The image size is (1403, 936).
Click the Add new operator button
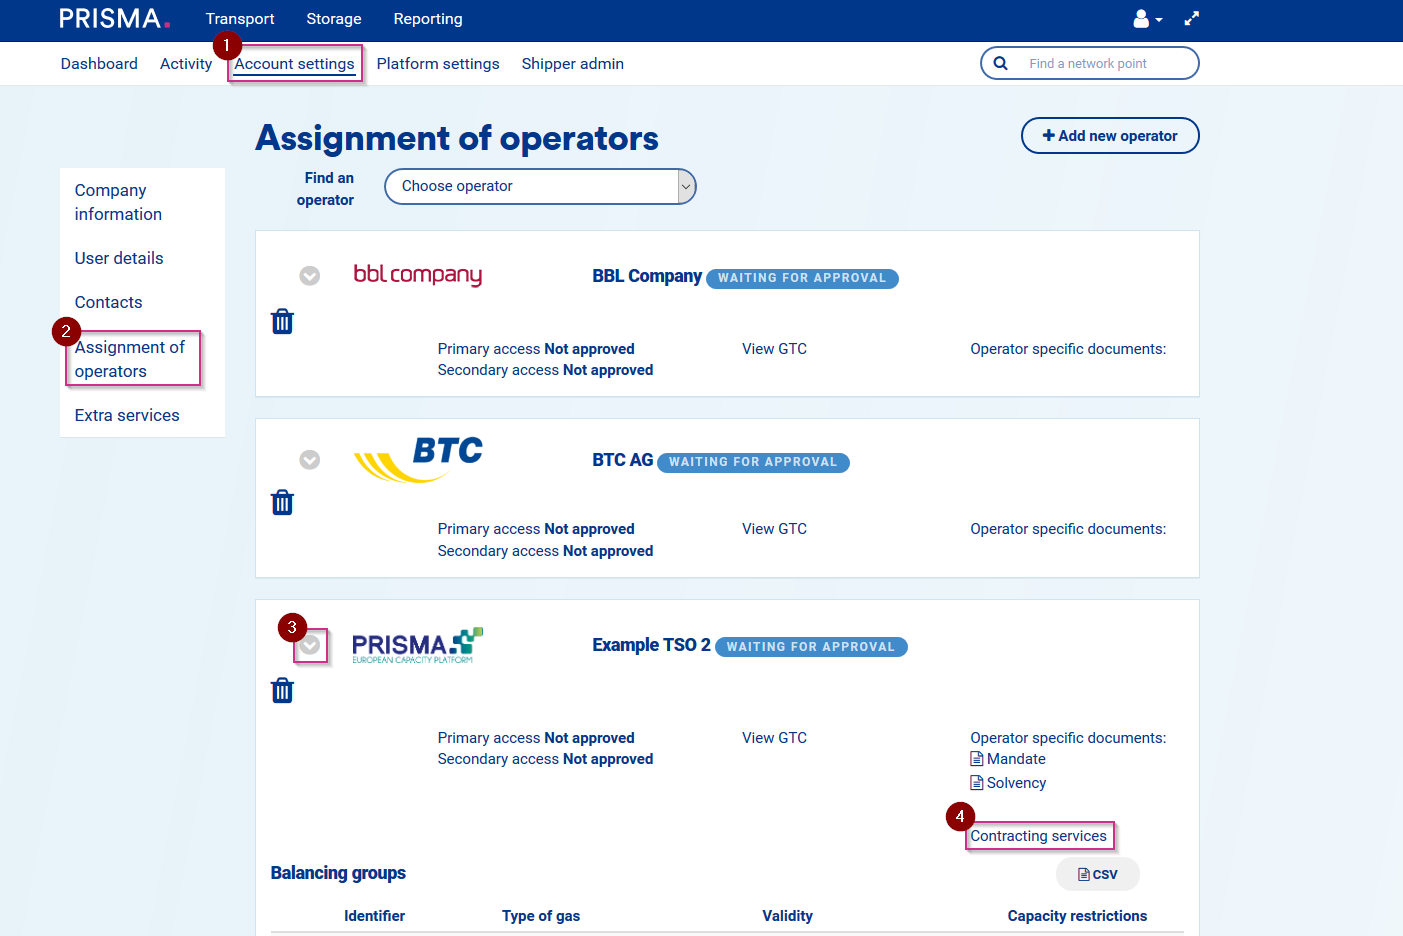pyautogui.click(x=1110, y=136)
